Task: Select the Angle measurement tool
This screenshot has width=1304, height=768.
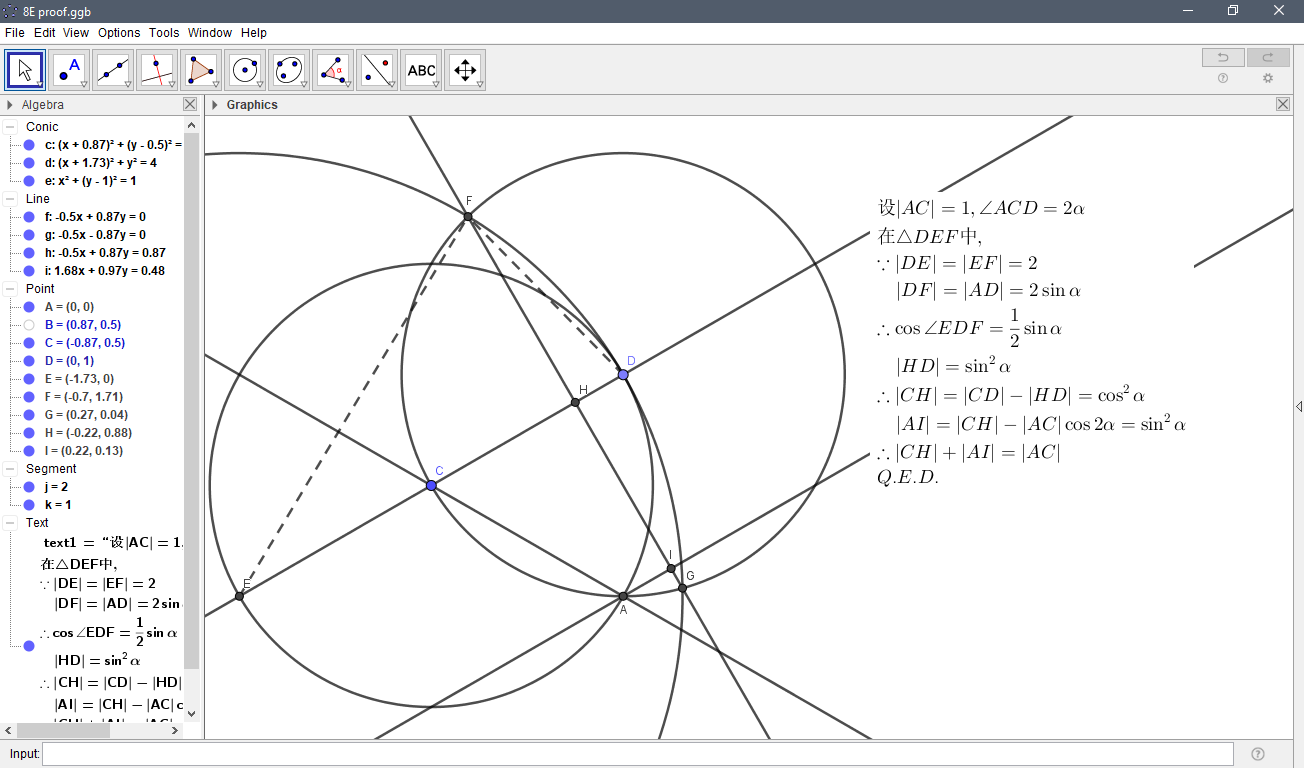Action: tap(333, 69)
